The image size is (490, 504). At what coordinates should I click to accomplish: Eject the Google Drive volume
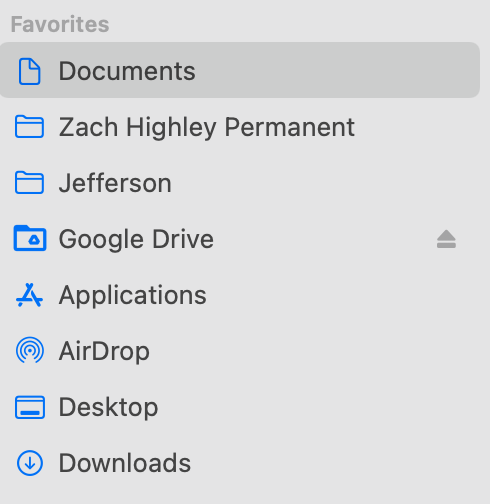(446, 239)
